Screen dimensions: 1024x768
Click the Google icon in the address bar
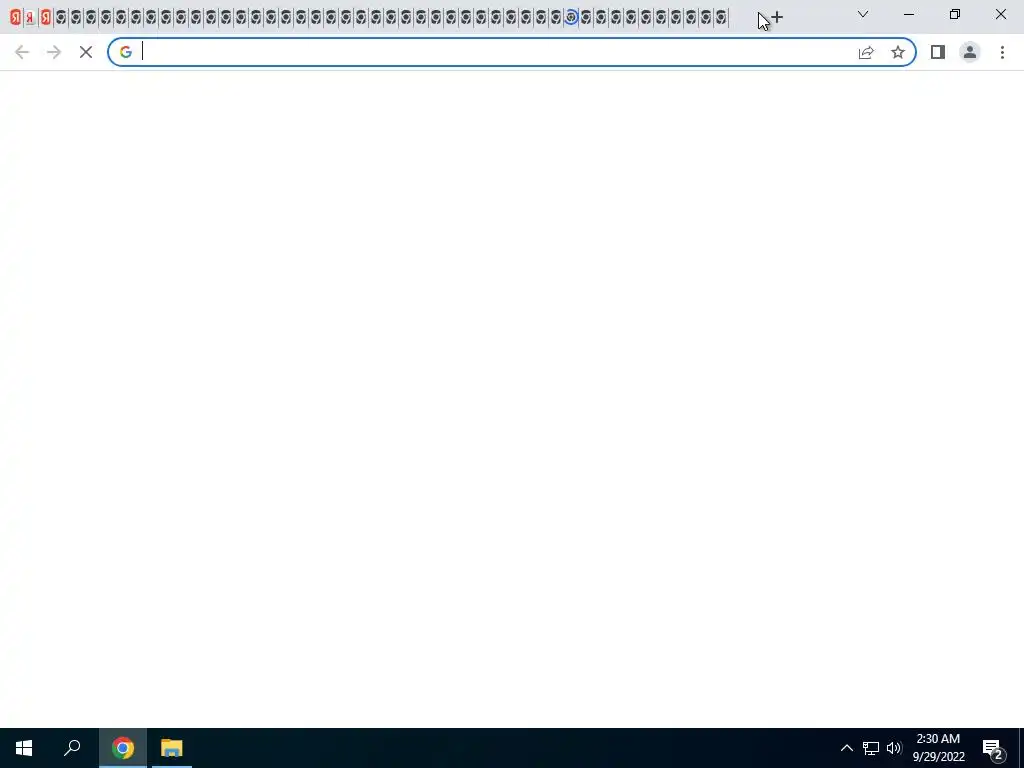point(125,52)
